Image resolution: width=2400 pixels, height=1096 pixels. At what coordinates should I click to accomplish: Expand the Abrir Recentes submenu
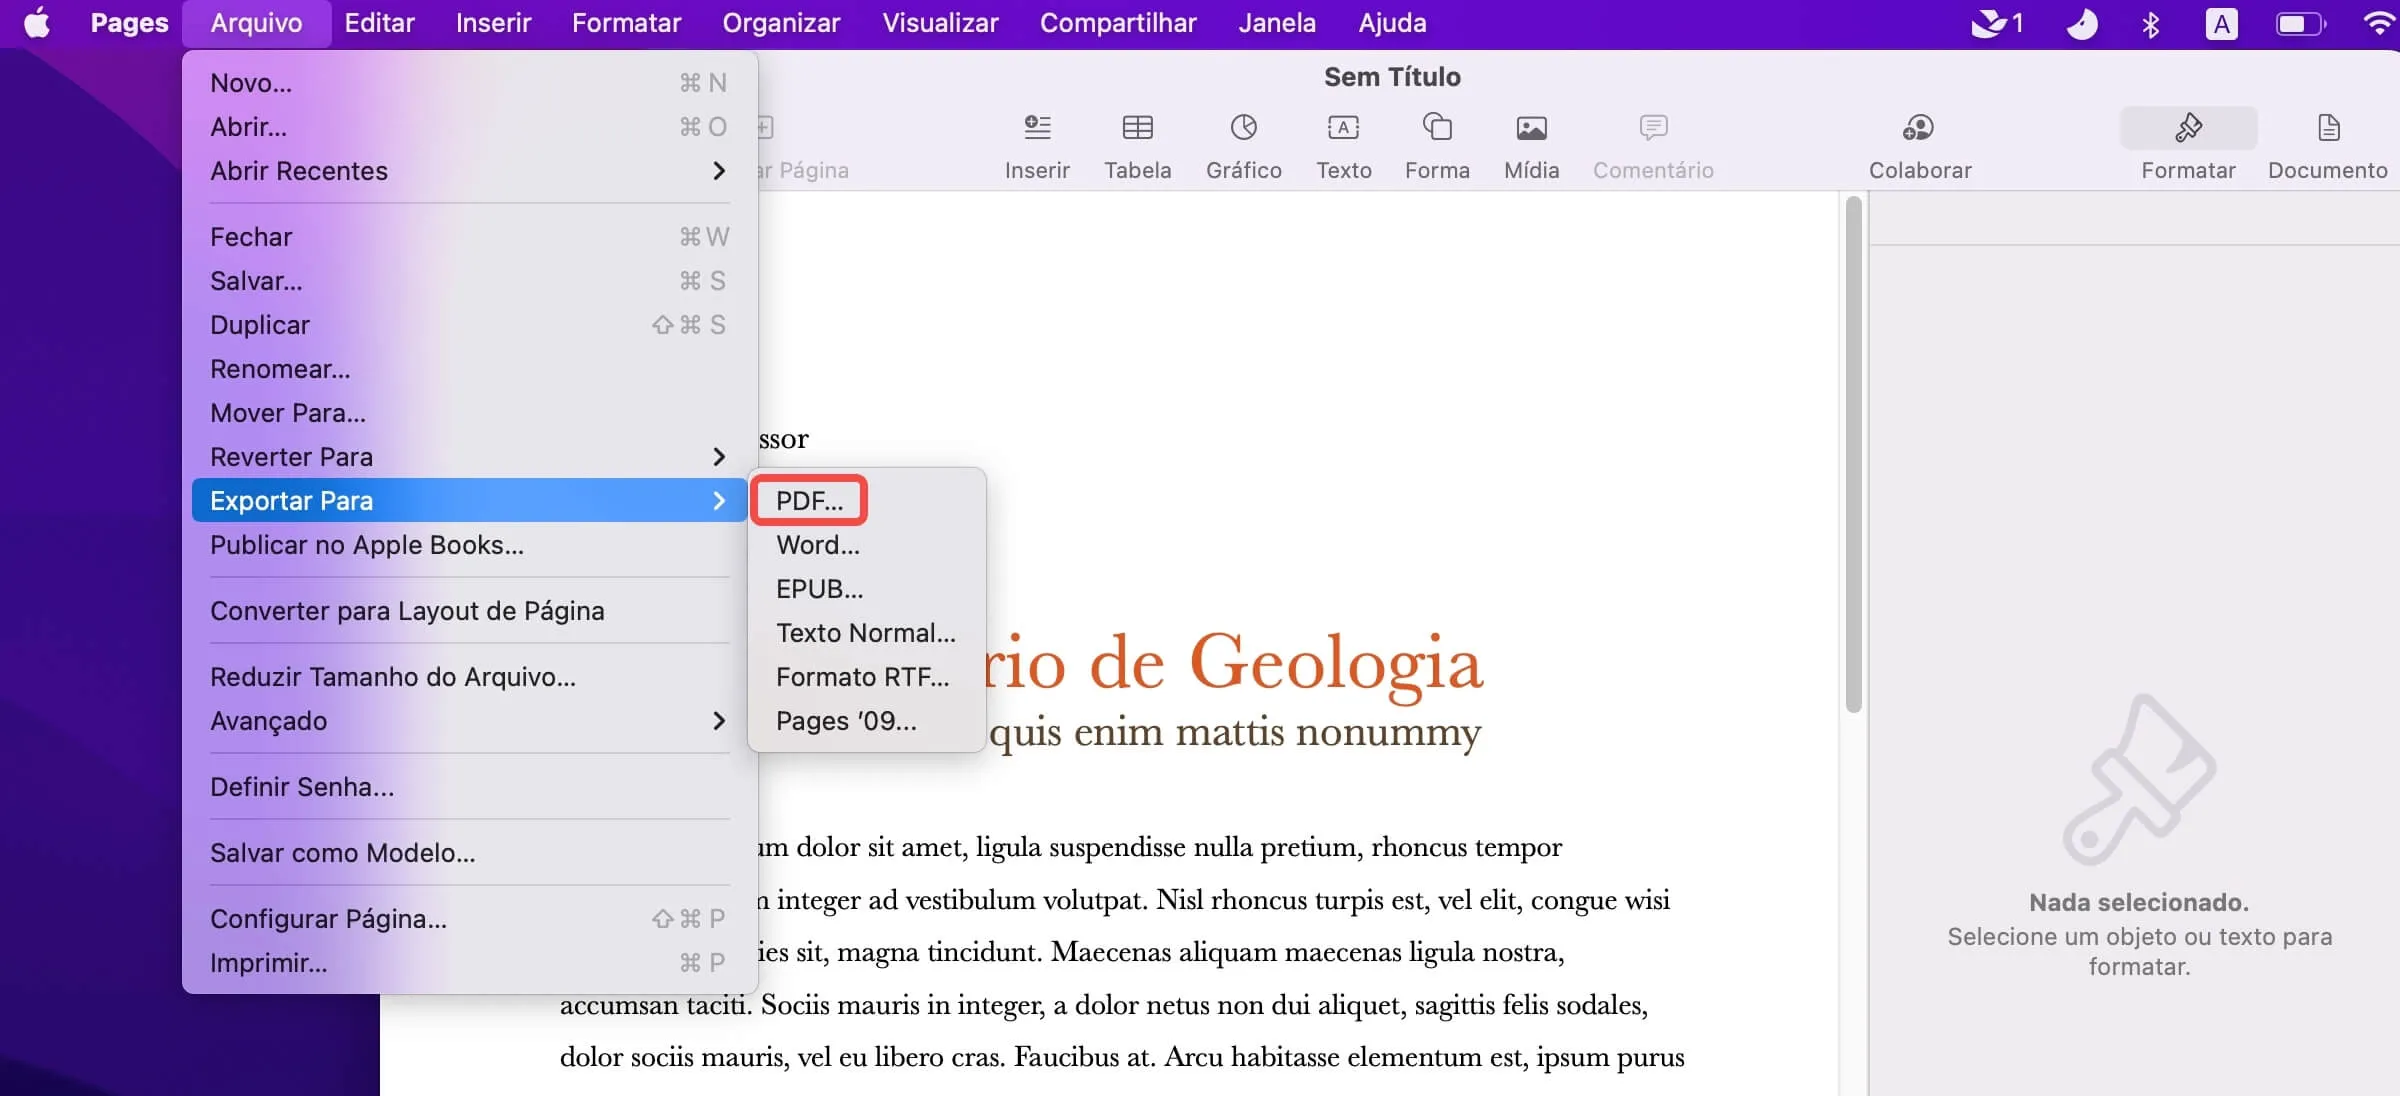coord(299,170)
